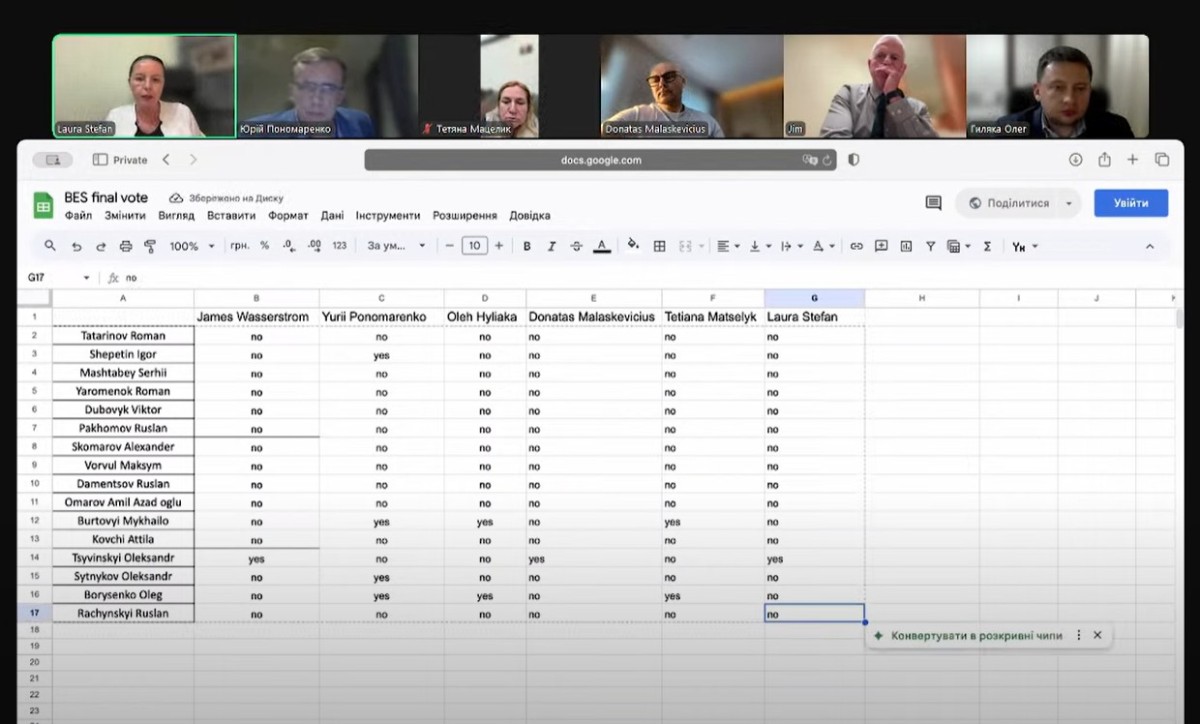Open the Довідка menu
The width and height of the screenshot is (1200, 724).
click(x=530, y=215)
